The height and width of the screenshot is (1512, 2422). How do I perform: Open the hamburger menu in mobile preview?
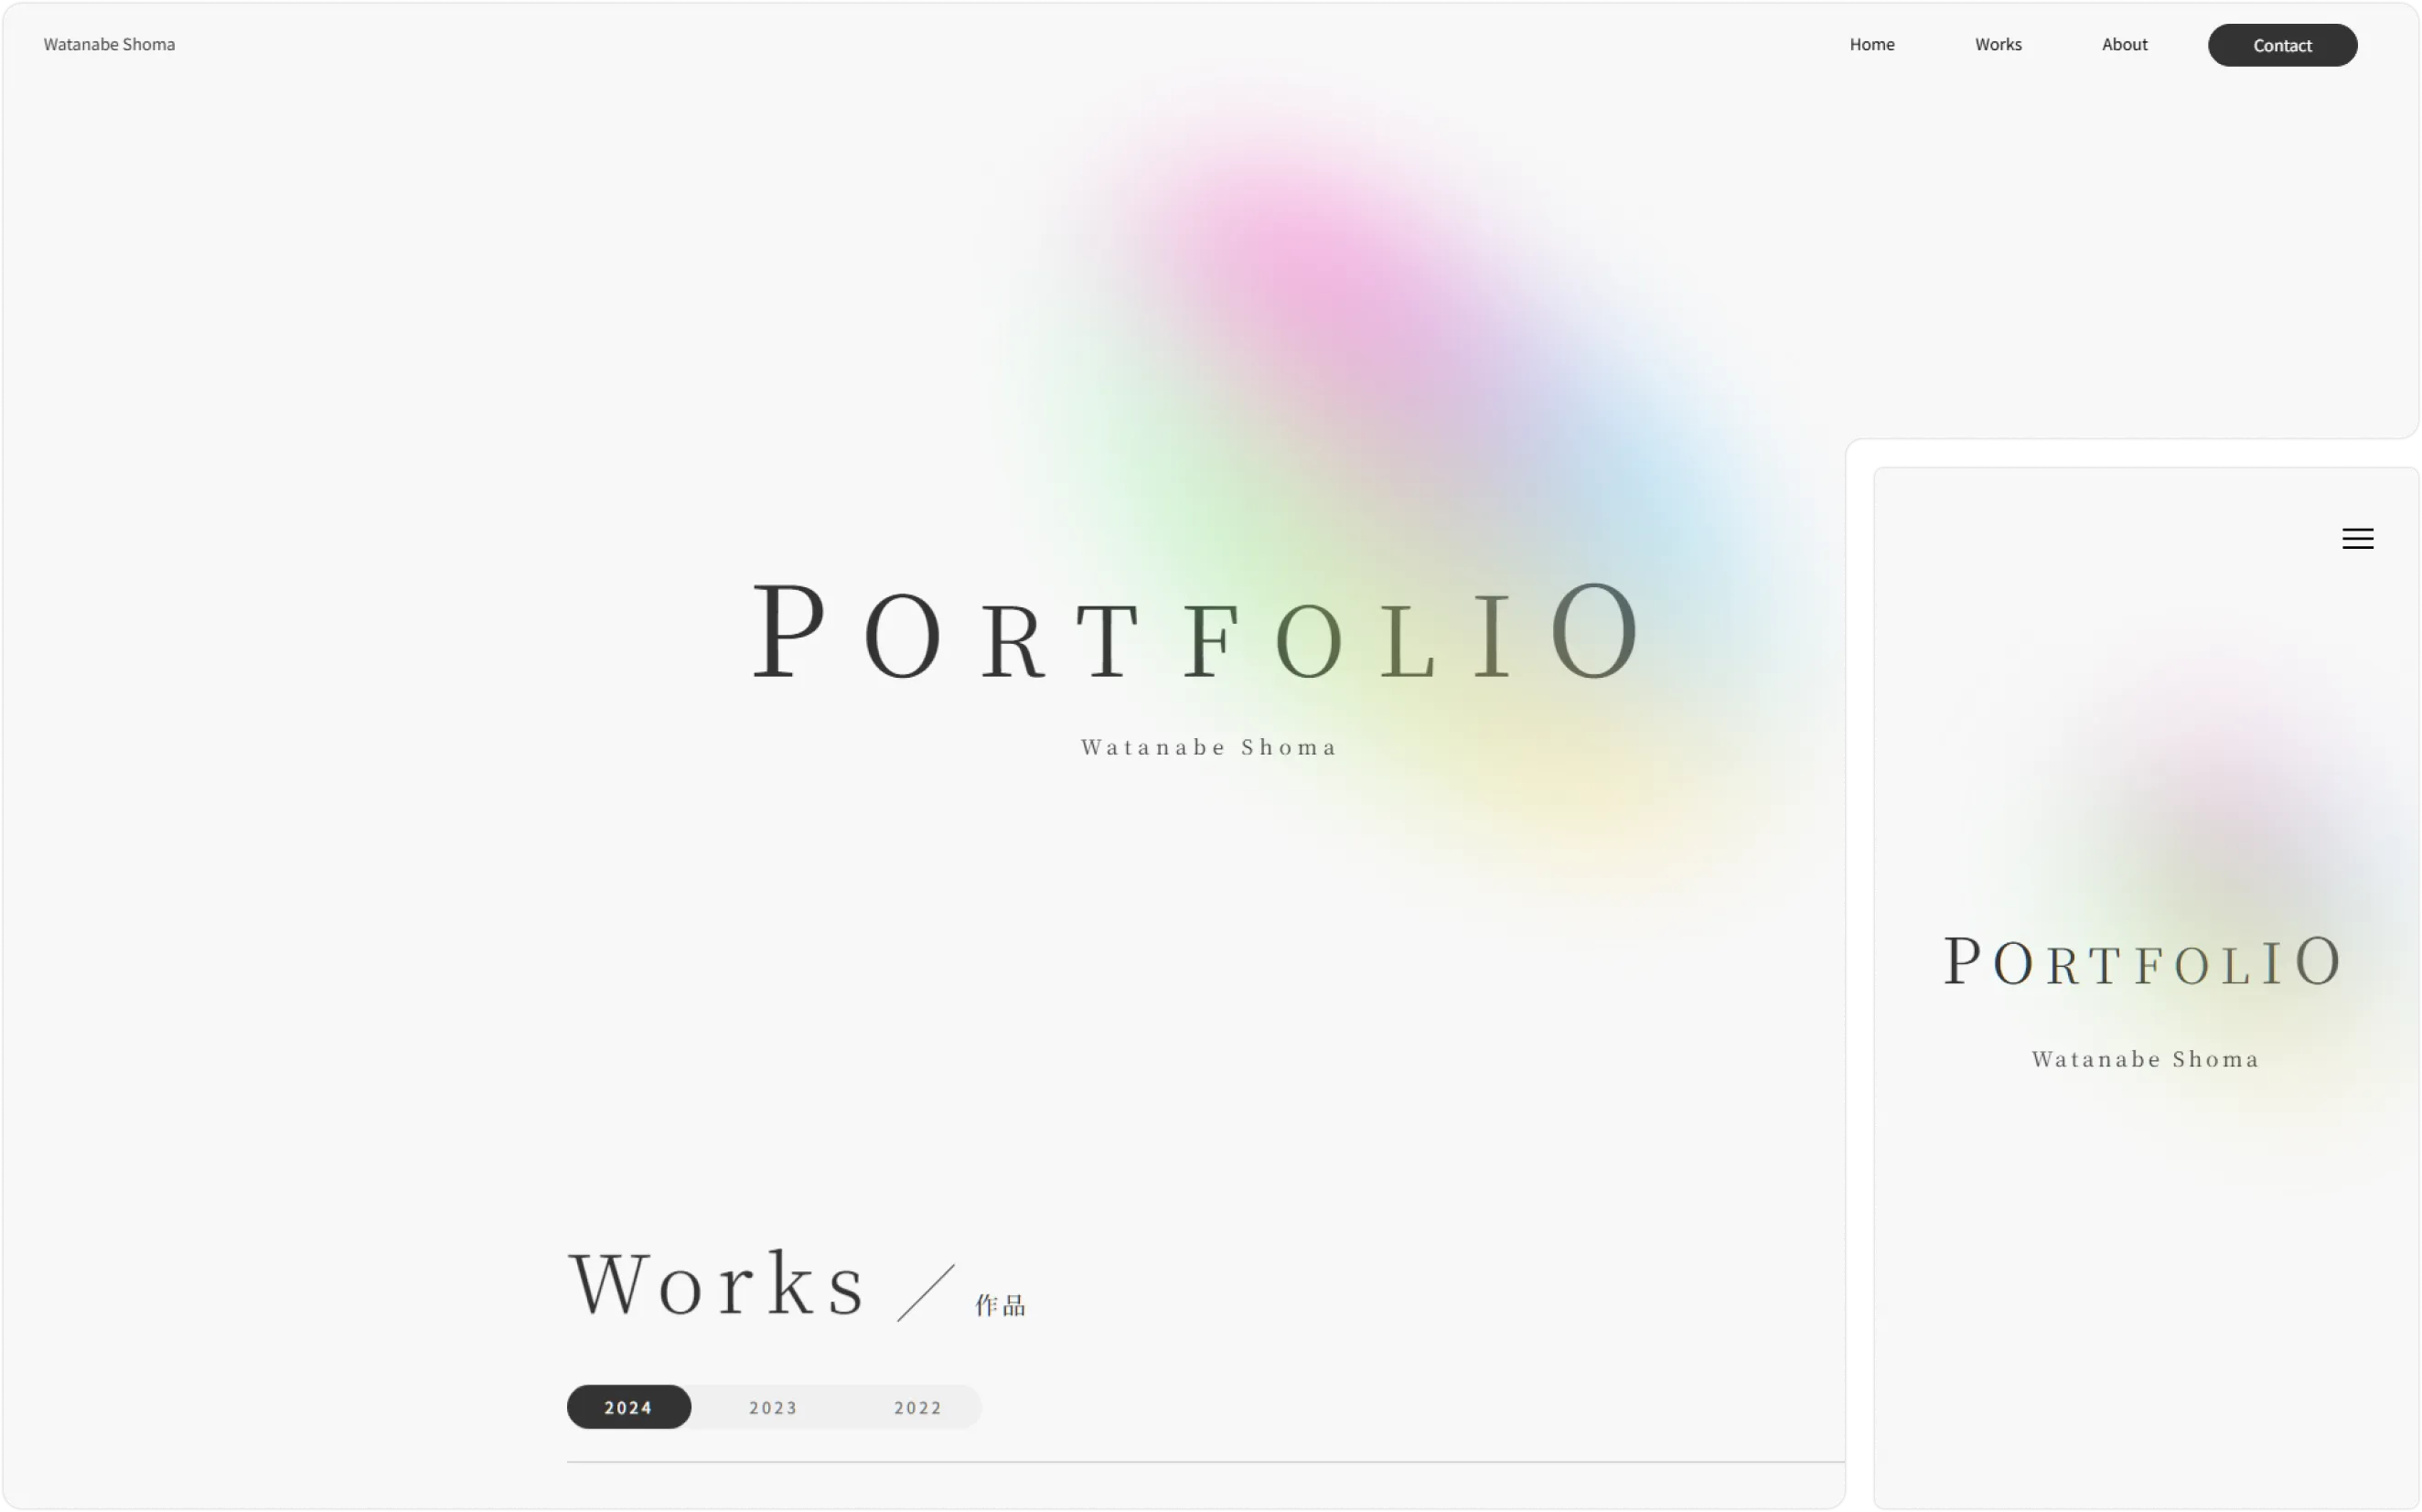pos(2357,539)
